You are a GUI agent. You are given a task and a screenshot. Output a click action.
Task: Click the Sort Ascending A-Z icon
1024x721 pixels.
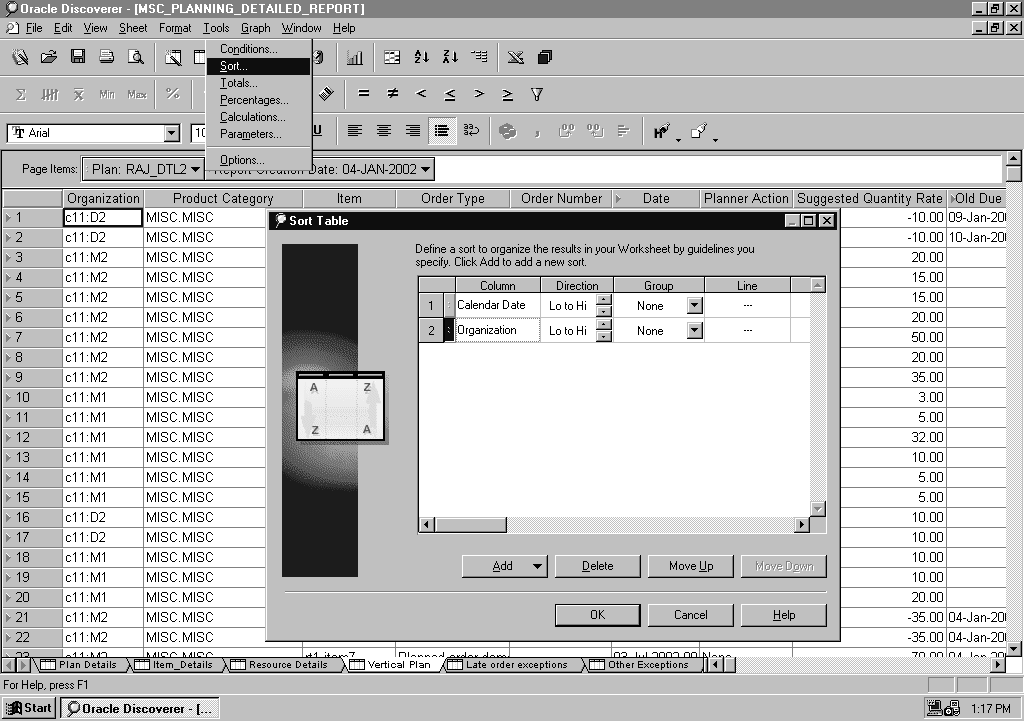[x=421, y=57]
